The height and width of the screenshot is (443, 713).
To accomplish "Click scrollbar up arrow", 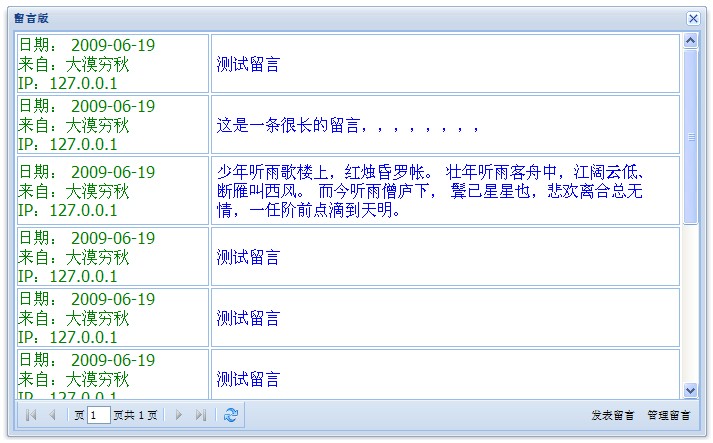I will pyautogui.click(x=690, y=41).
